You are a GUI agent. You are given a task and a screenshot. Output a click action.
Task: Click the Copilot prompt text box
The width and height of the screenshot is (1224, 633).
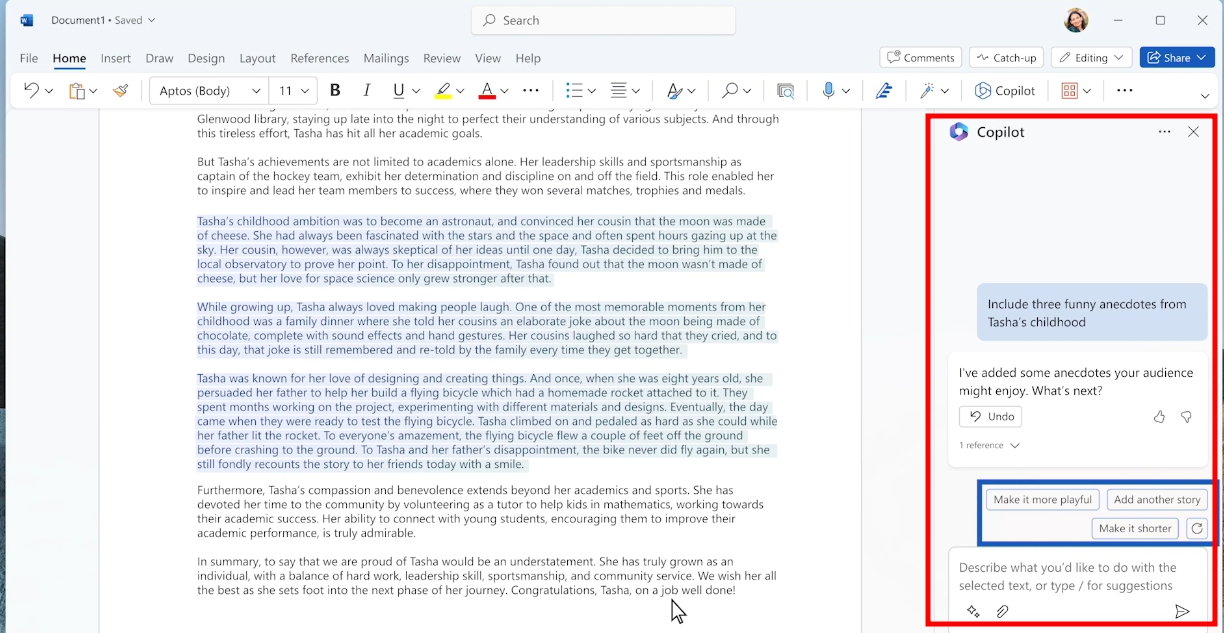[1076, 577]
